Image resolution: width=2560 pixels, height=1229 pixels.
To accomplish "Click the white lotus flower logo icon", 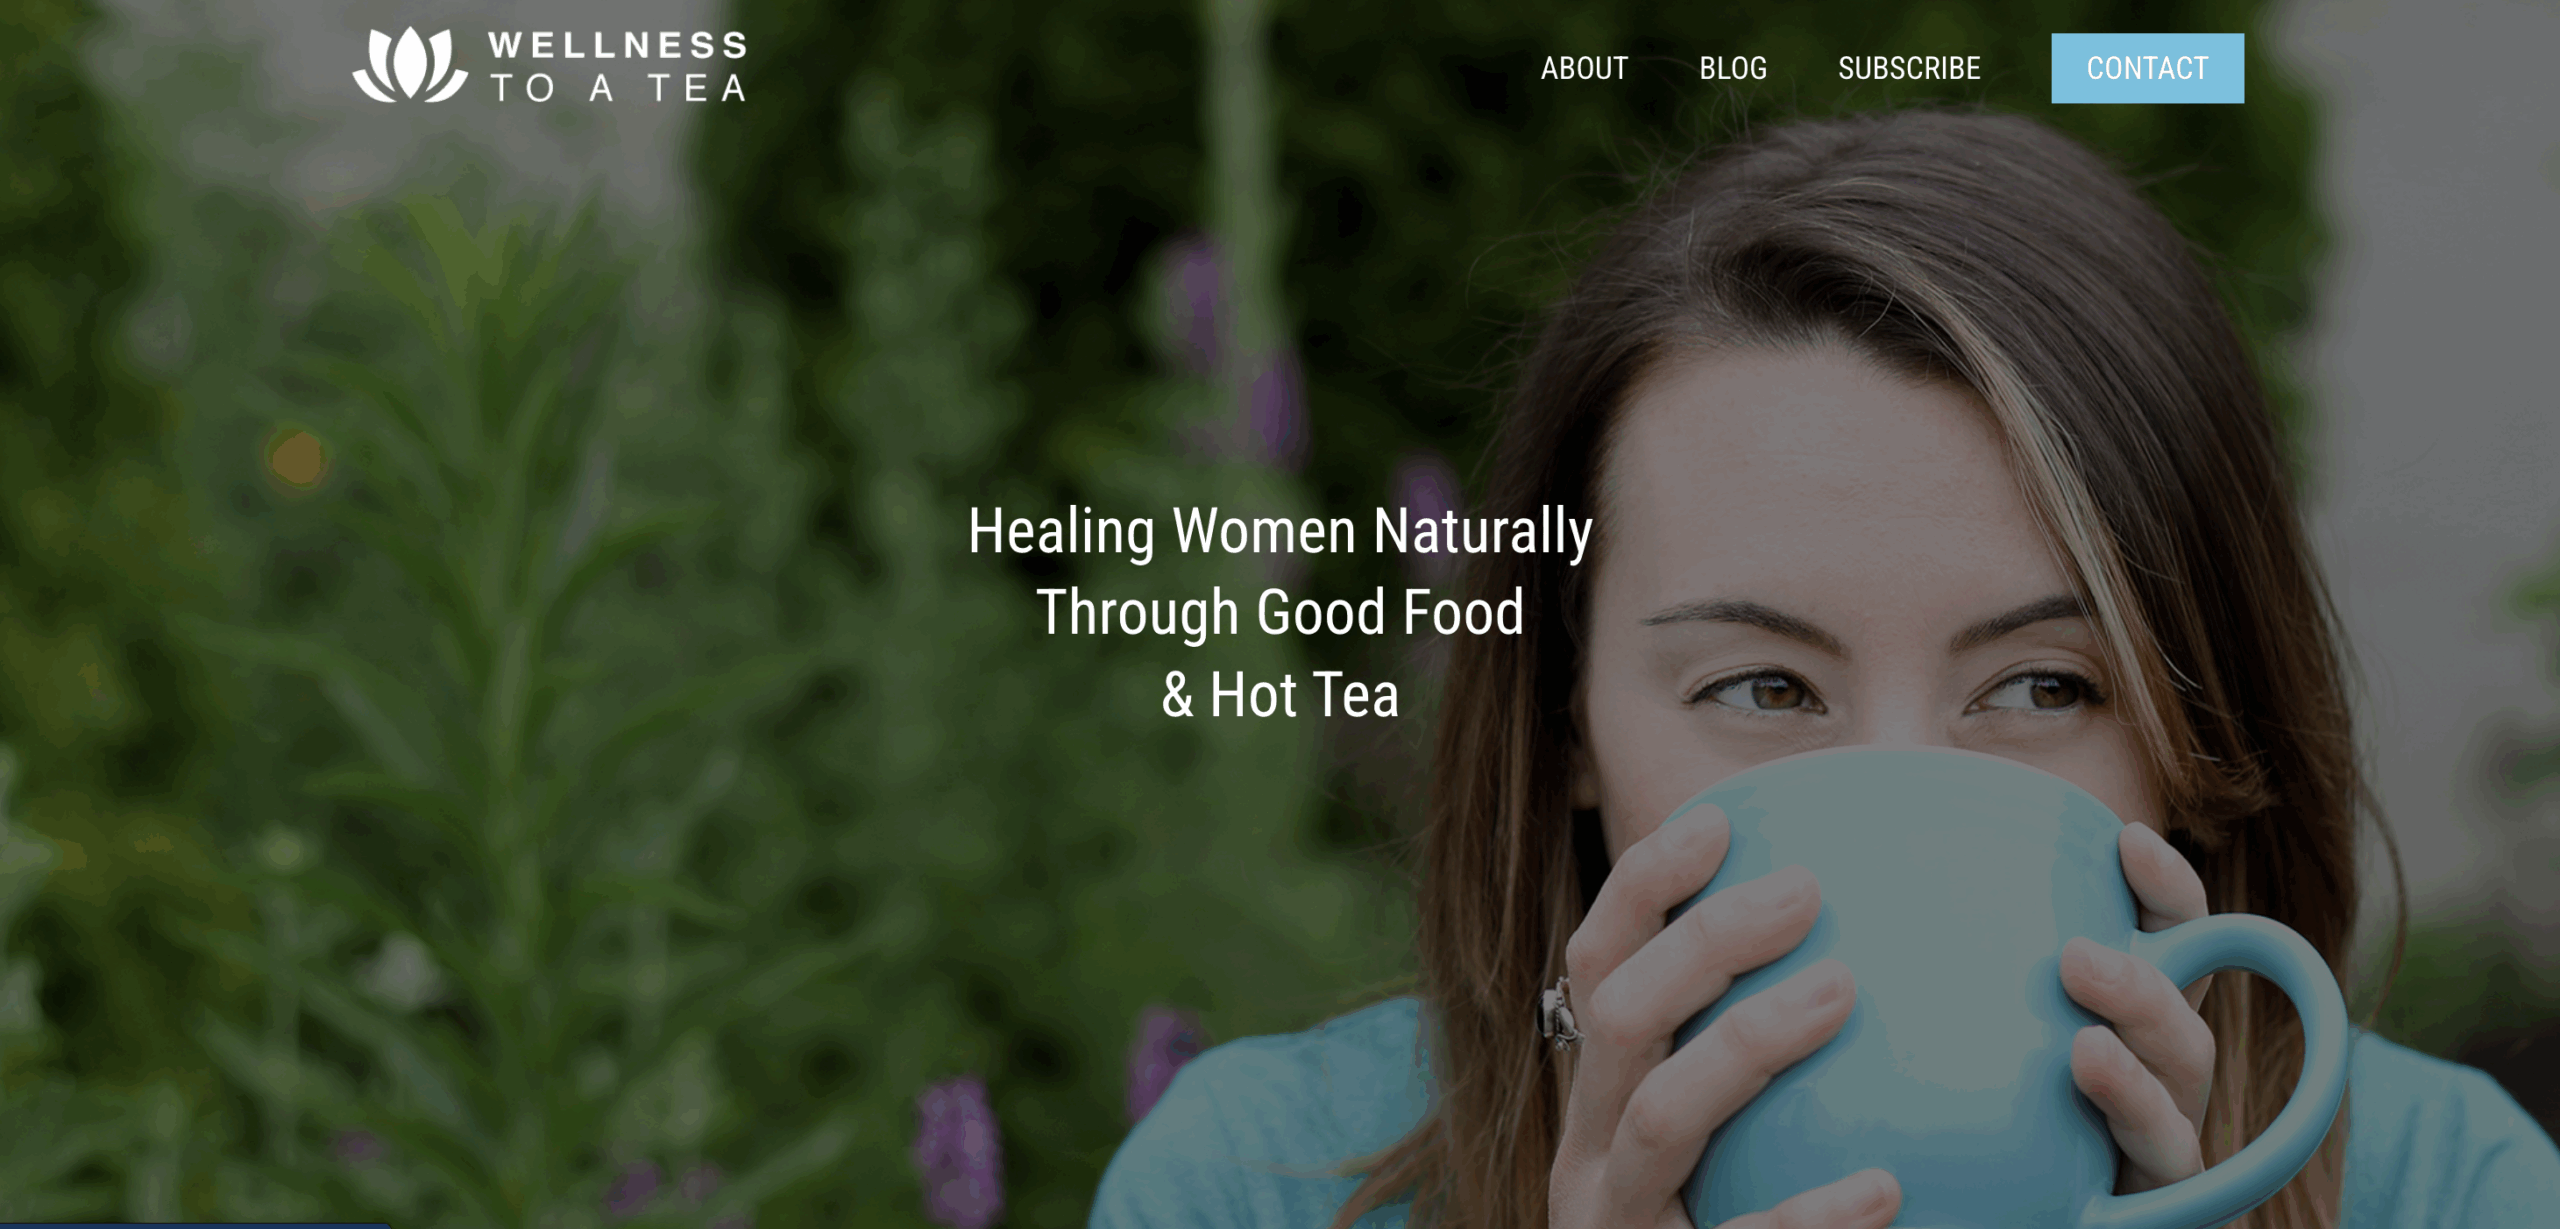I will (410, 64).
